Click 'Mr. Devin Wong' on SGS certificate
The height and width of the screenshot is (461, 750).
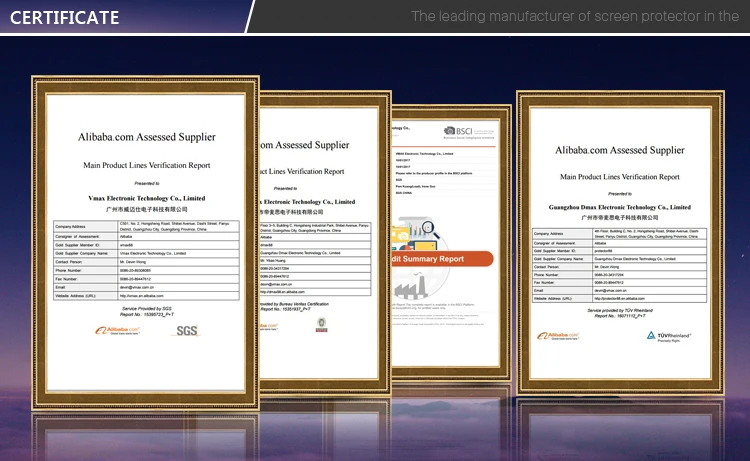tap(133, 262)
